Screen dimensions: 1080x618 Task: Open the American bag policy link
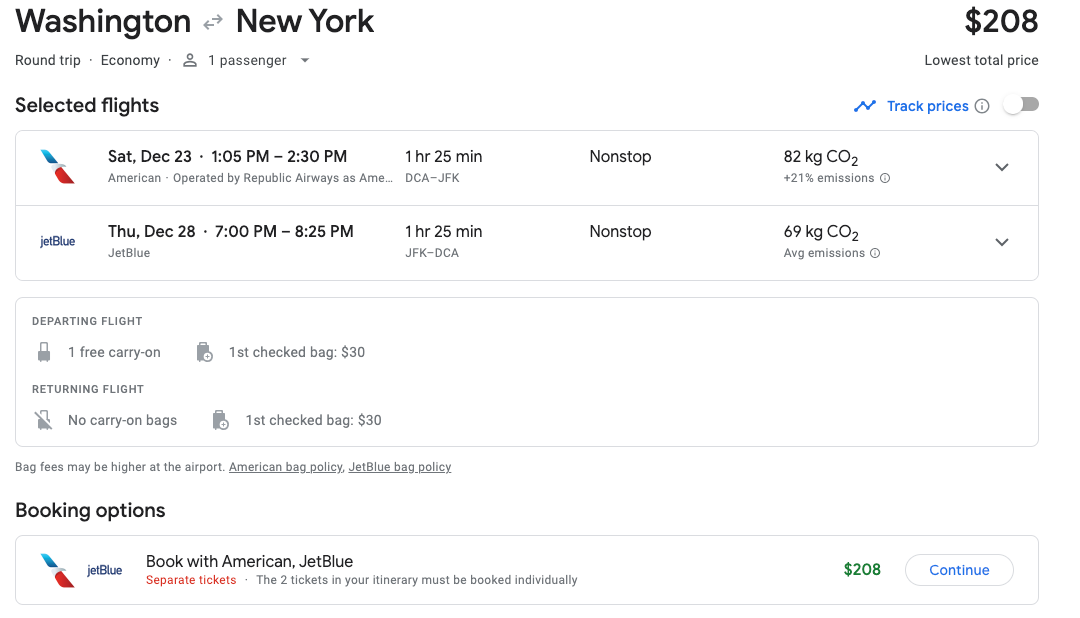(x=285, y=466)
